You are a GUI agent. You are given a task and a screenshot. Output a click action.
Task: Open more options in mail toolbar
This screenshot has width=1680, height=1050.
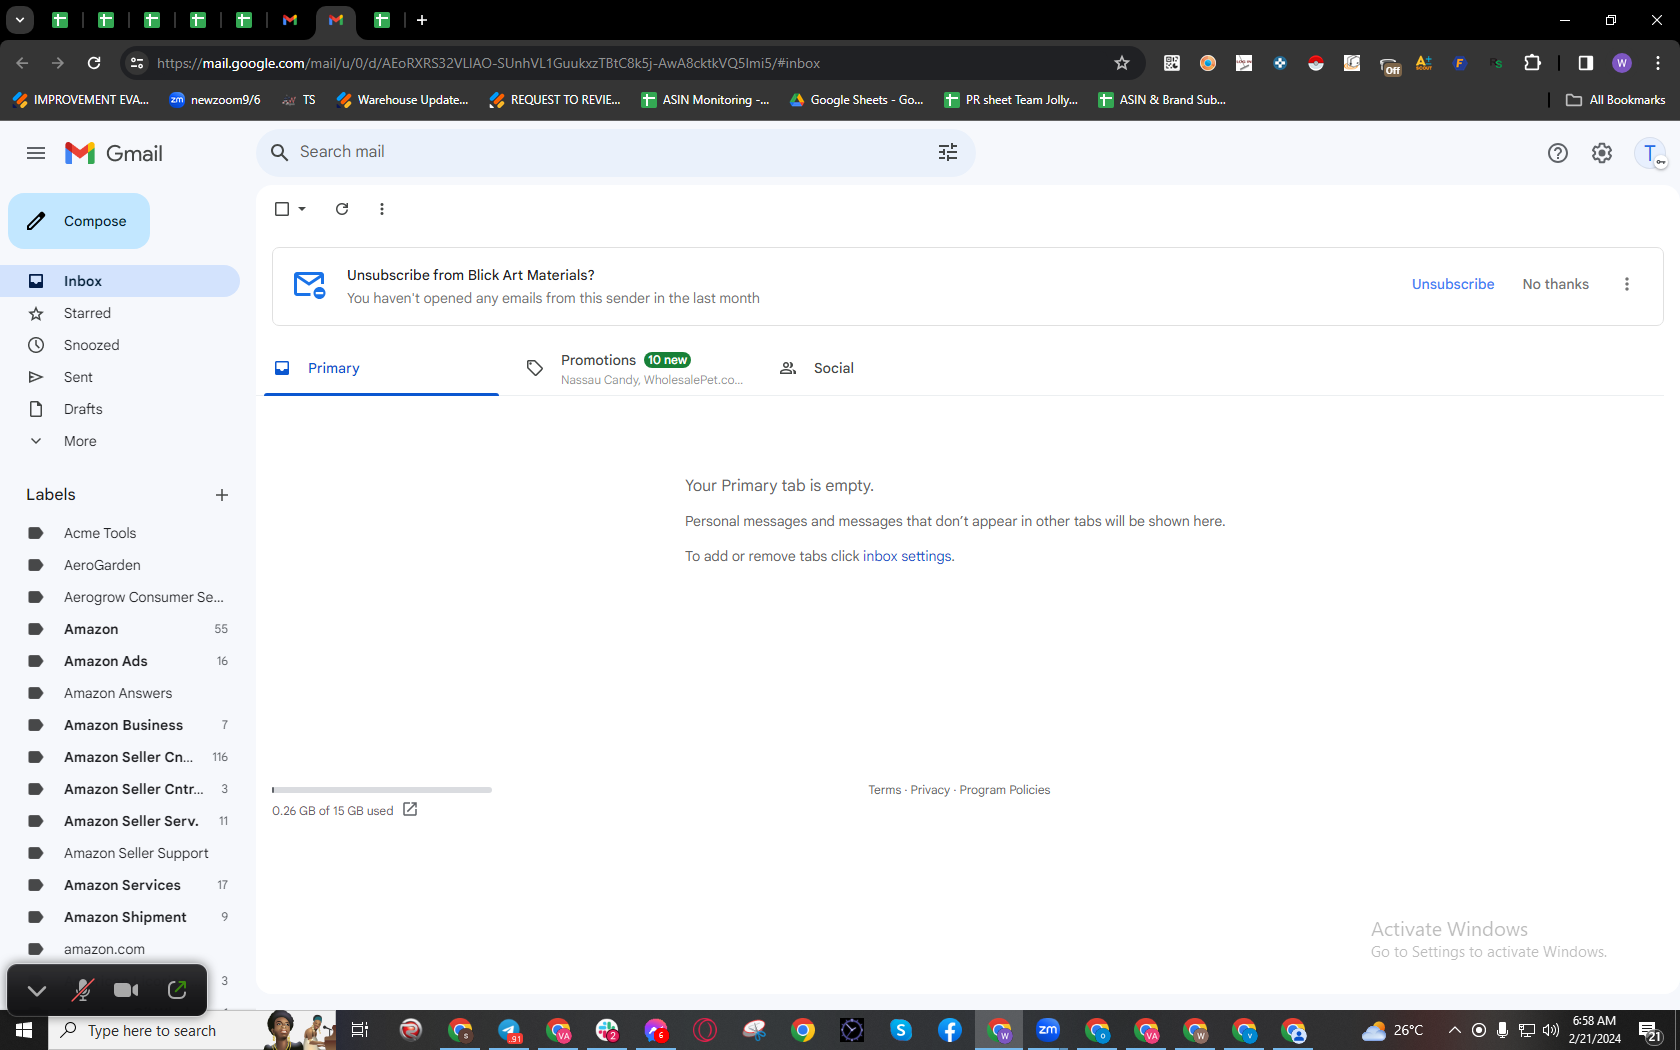coord(382,209)
